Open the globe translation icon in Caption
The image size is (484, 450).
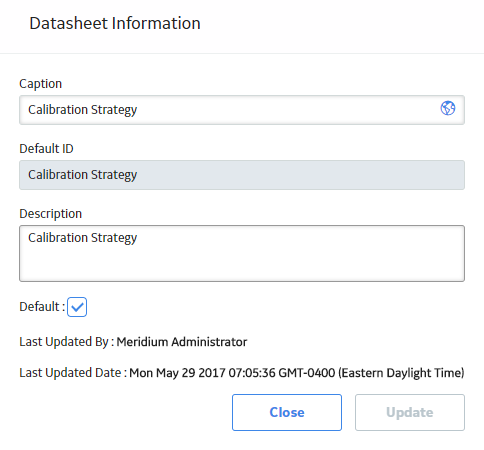click(x=448, y=108)
